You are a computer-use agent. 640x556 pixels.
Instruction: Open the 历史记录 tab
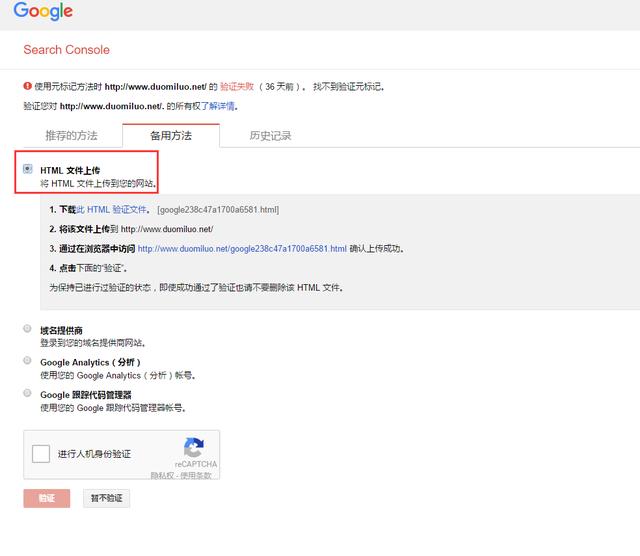point(270,136)
